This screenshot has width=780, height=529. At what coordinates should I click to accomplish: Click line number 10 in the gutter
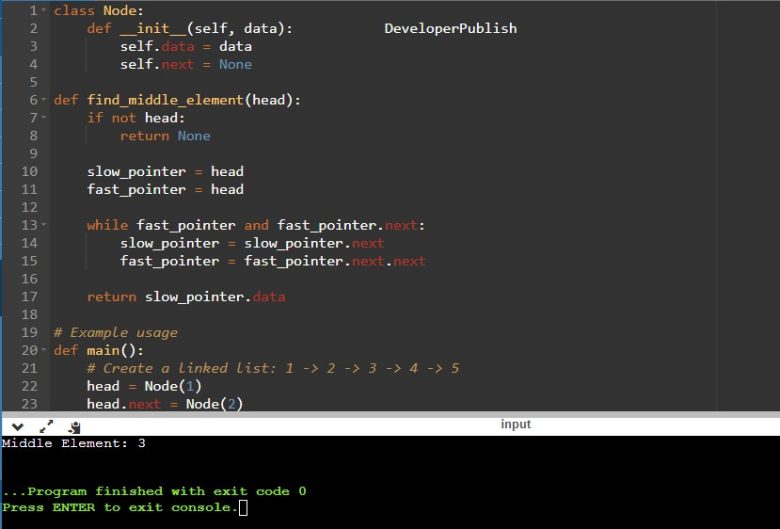point(28,172)
